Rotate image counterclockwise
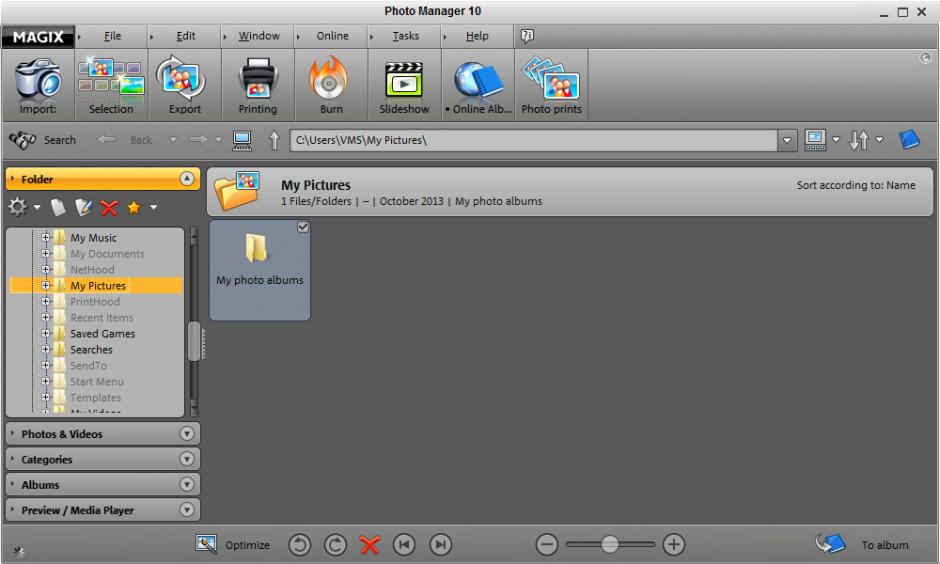The height and width of the screenshot is (564, 940). [x=300, y=545]
